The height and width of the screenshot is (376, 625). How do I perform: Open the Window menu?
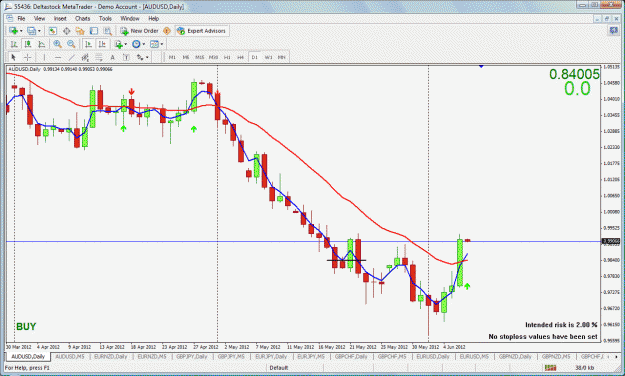130,18
